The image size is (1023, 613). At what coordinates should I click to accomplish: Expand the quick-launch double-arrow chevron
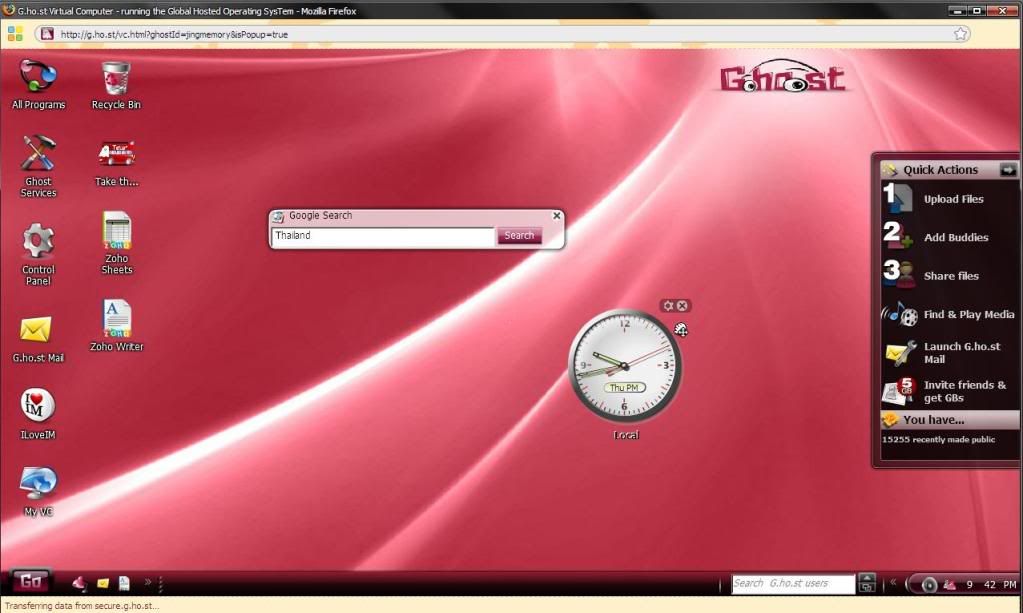coord(147,582)
